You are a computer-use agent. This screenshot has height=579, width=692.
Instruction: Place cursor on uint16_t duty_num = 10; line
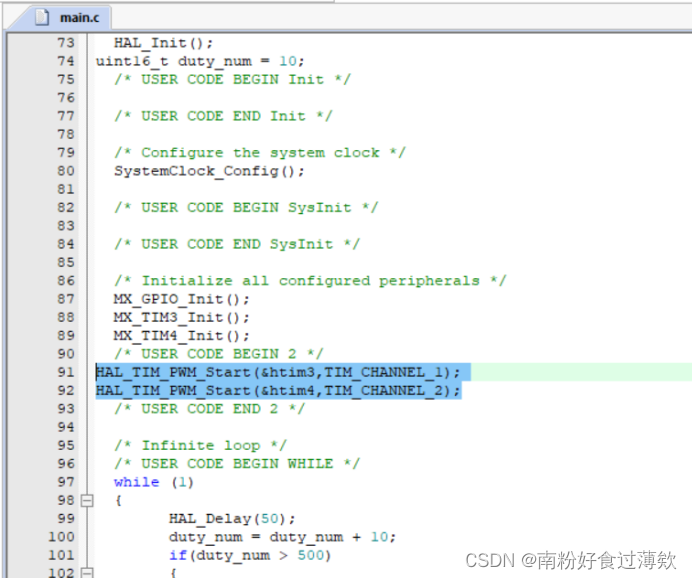pyautogui.click(x=200, y=61)
